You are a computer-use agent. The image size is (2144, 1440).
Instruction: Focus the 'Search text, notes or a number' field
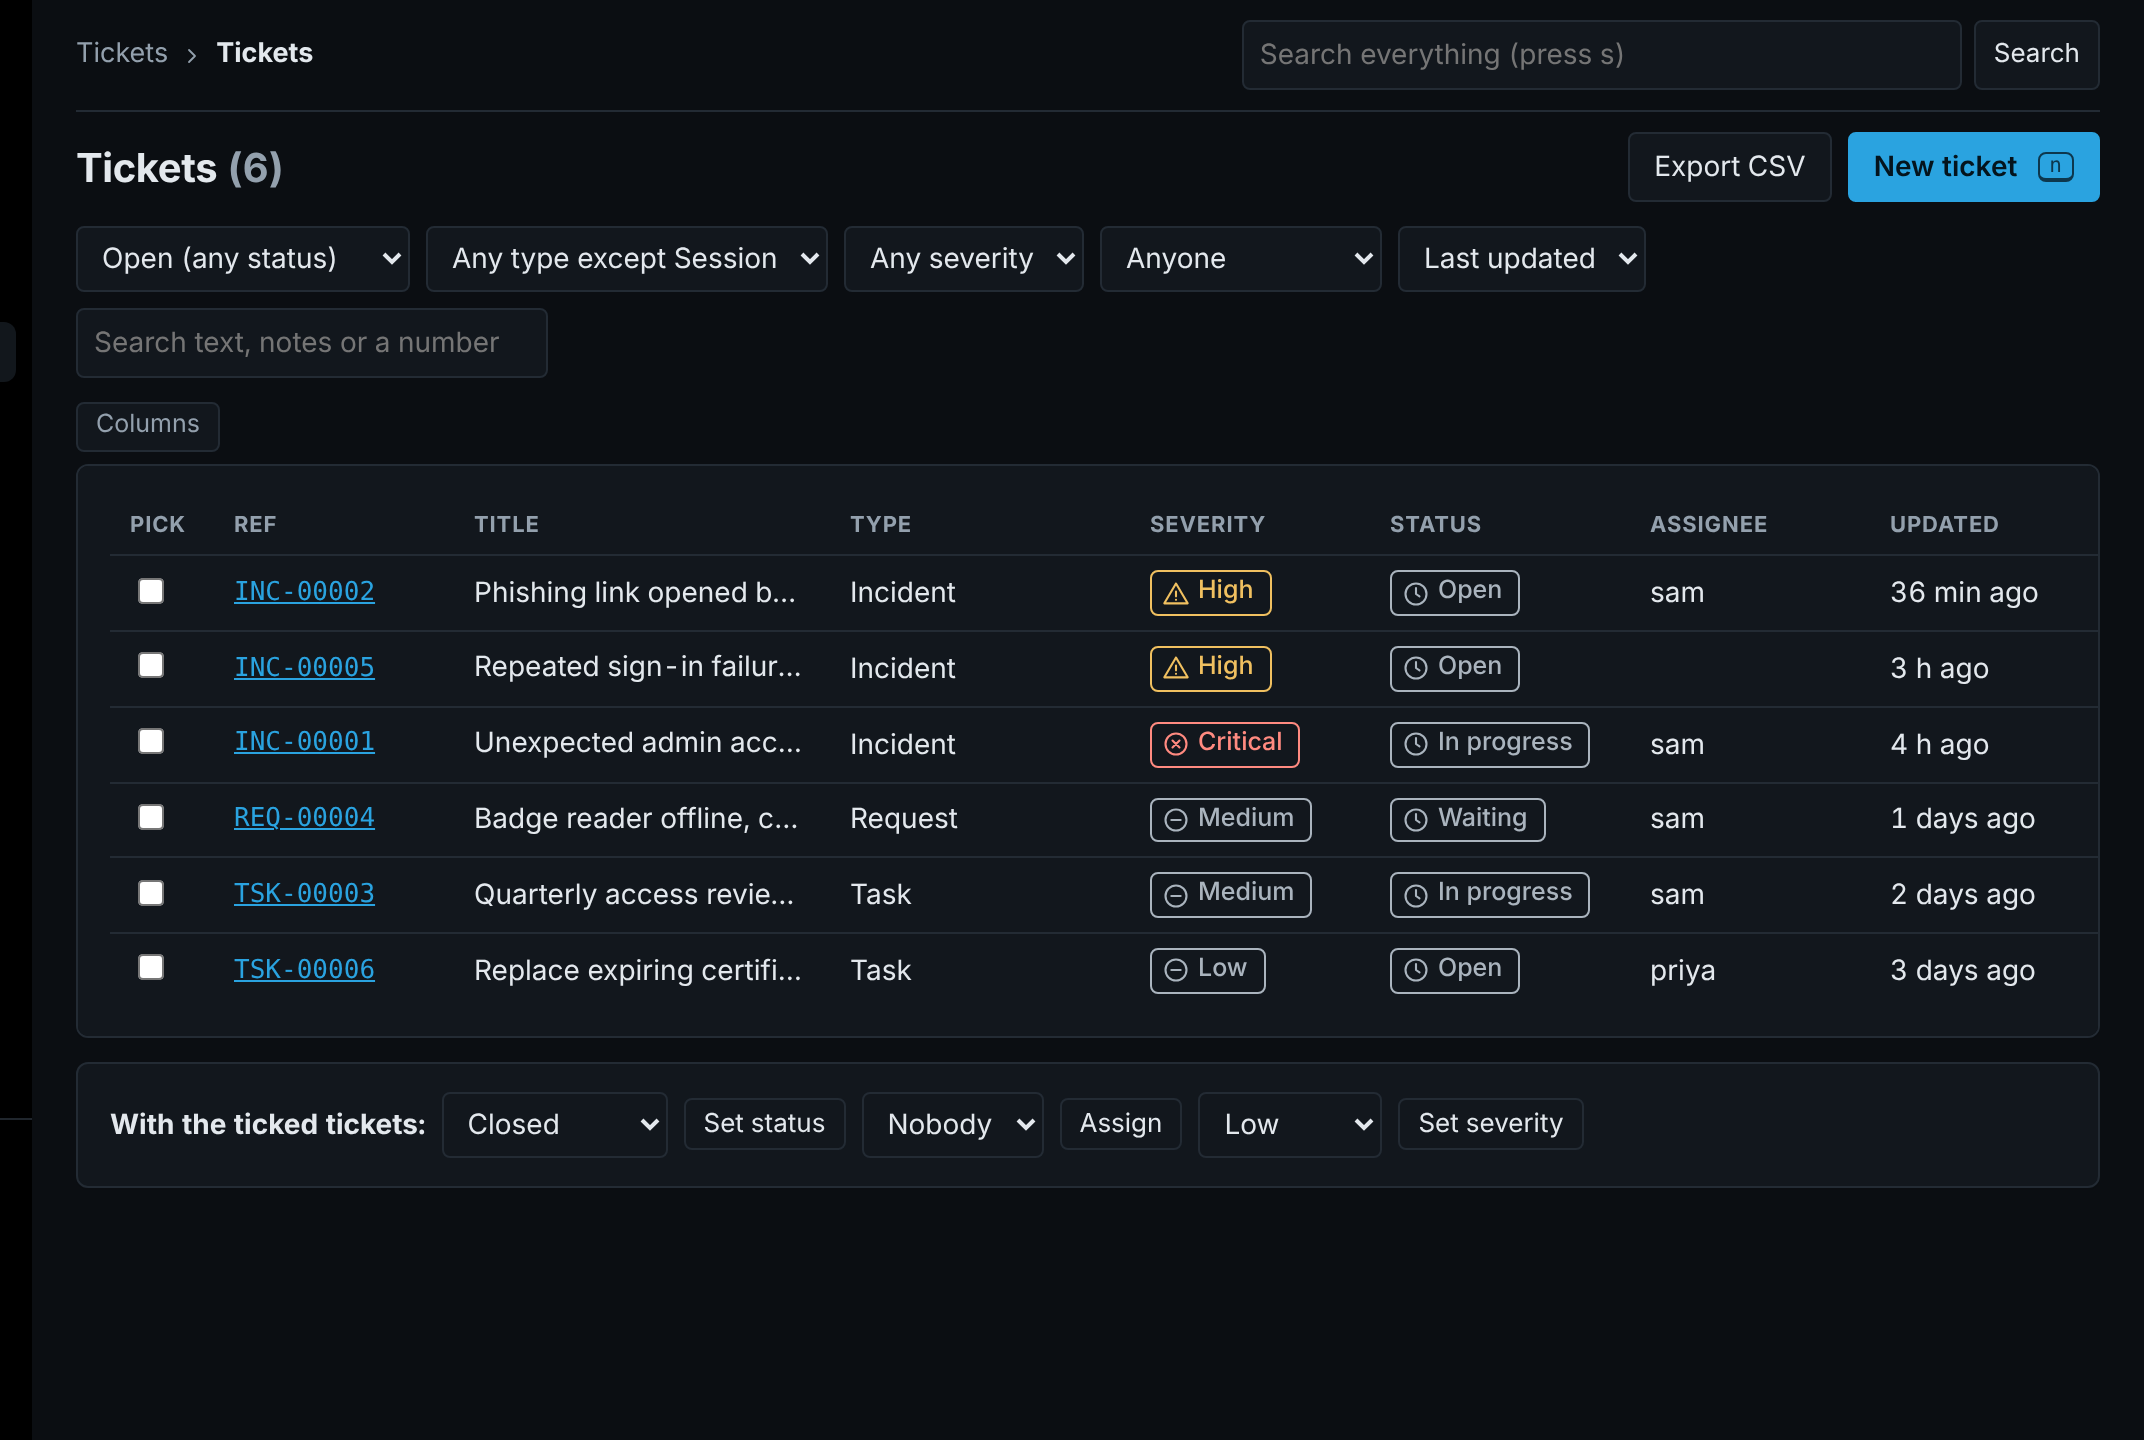coord(312,343)
